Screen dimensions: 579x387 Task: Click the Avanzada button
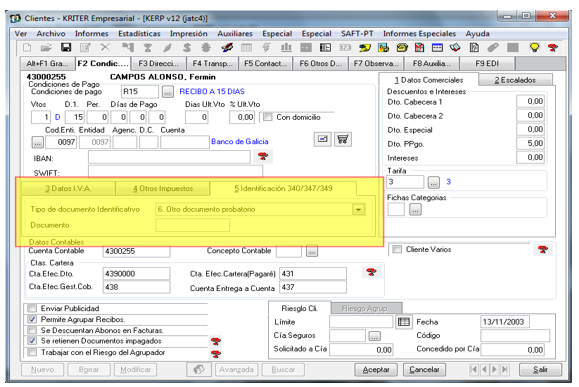(236, 369)
